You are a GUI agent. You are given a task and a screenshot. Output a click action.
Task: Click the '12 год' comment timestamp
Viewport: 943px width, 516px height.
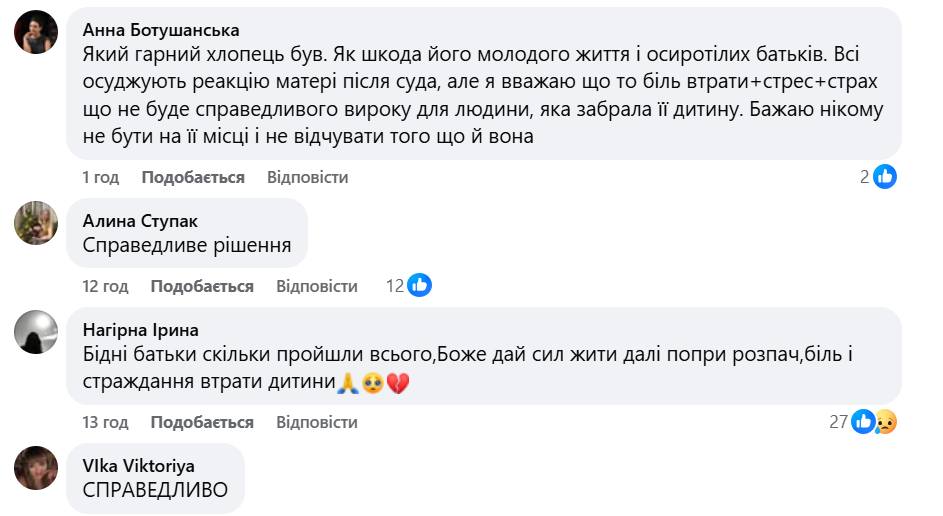coord(105,286)
